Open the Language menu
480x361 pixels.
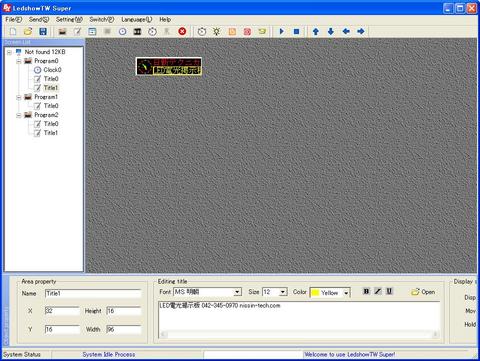pyautogui.click(x=137, y=20)
